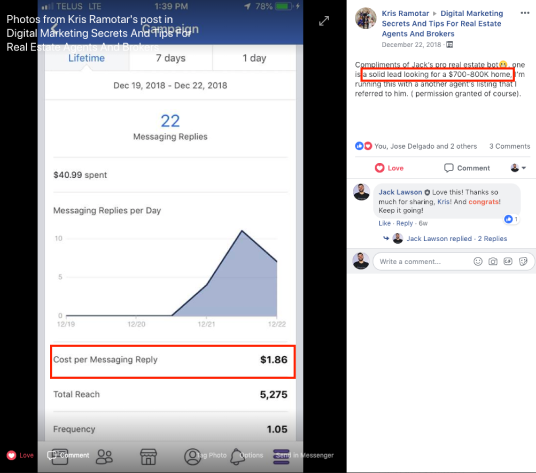Viewport: 536px width, 473px height.
Task: Add a GIF to the comment
Action: (508, 261)
